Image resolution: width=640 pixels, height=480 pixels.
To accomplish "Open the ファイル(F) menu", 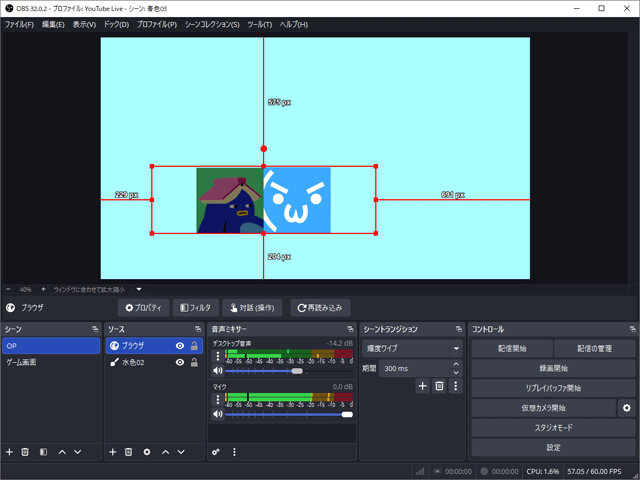I will [19, 23].
